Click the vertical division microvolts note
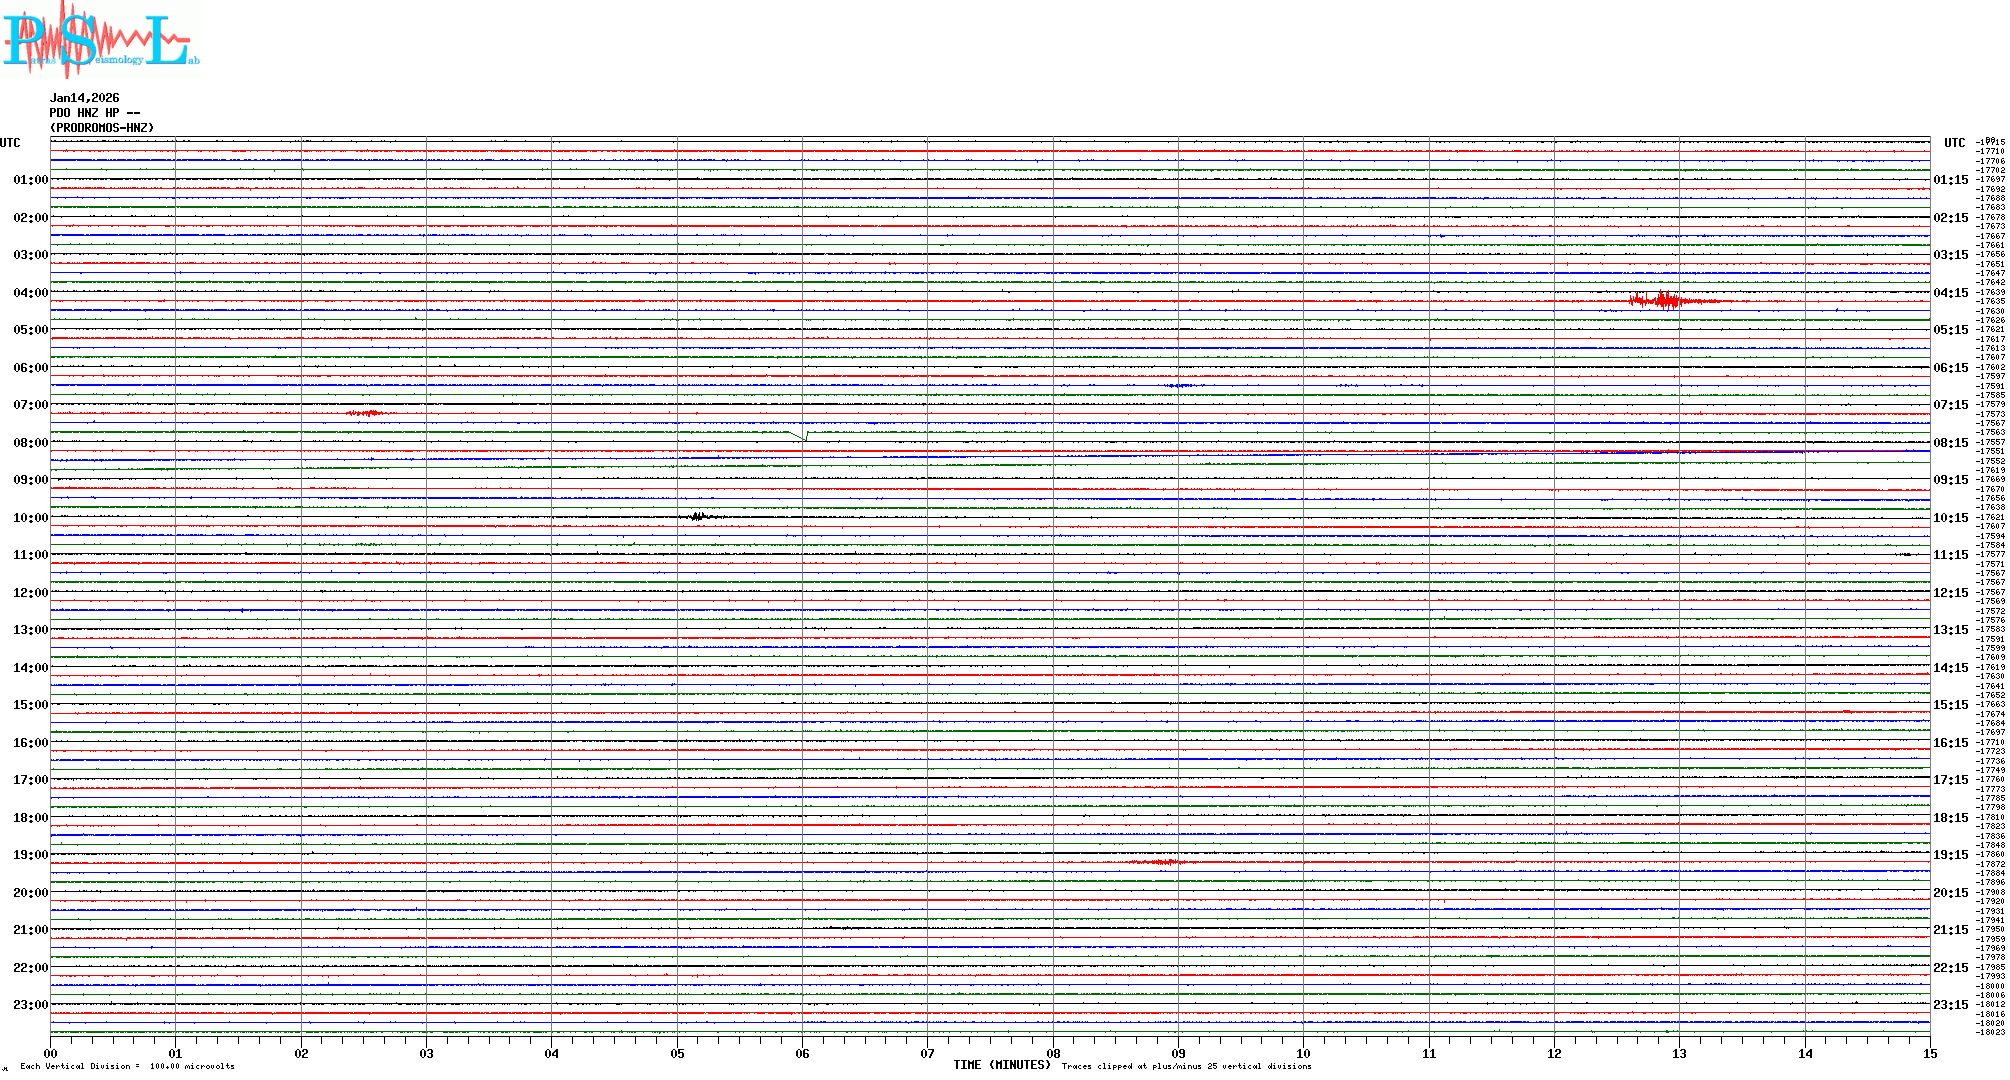 tap(127, 1066)
